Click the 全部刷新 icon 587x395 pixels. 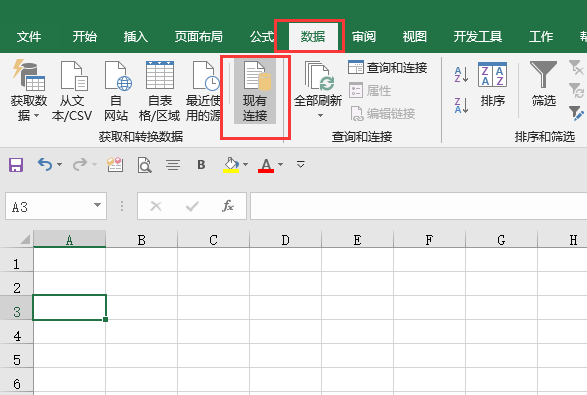(x=318, y=76)
